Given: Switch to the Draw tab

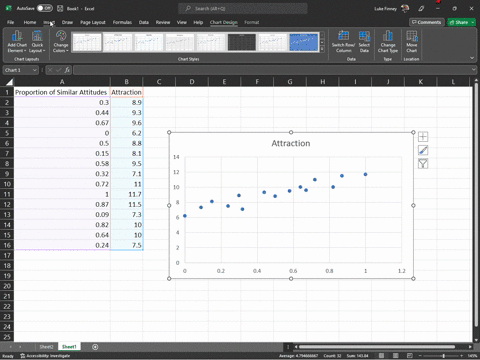Looking at the screenshot, I should point(67,22).
